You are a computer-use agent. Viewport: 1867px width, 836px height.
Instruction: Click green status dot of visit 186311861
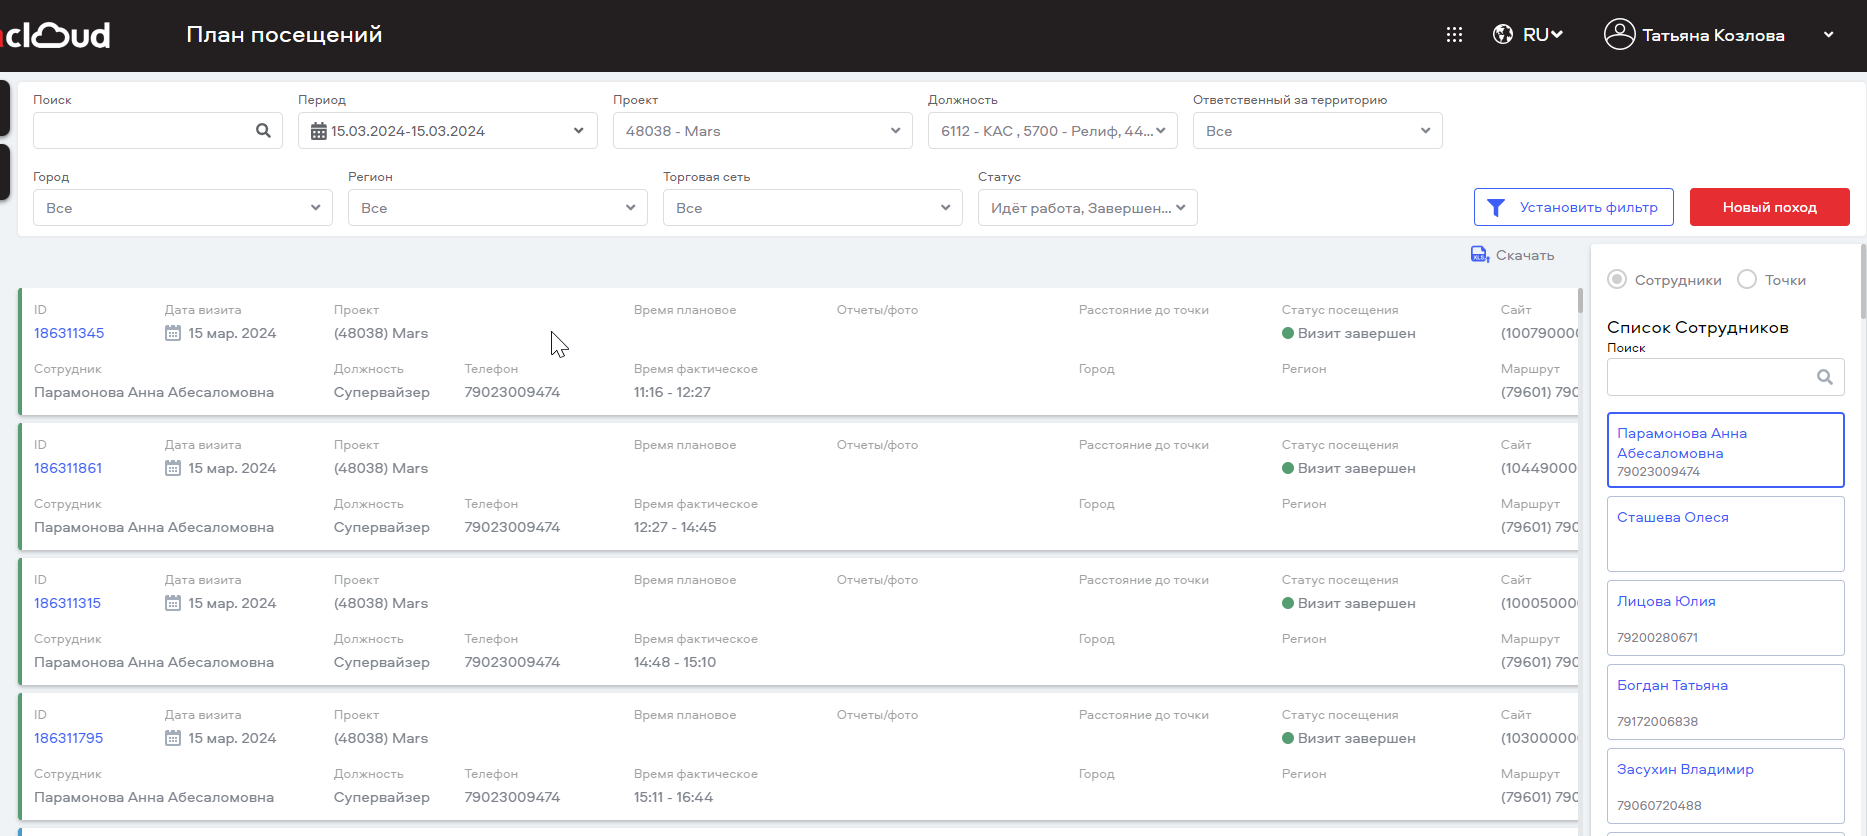pos(1288,468)
